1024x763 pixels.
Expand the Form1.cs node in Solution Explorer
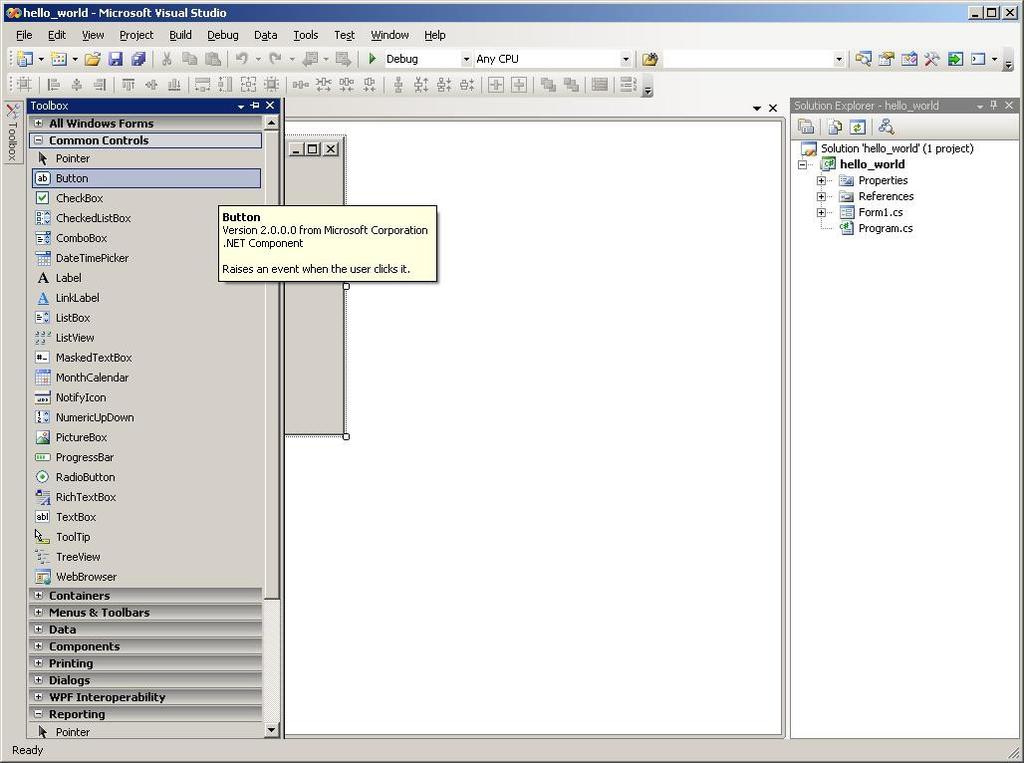822,212
